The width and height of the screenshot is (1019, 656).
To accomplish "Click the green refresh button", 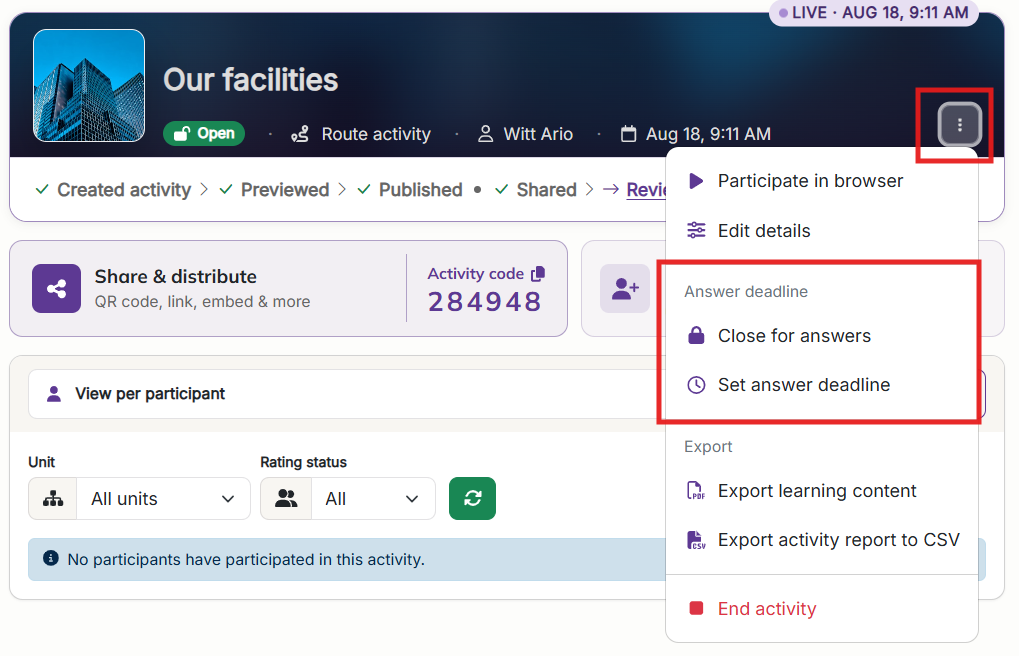I will (472, 499).
